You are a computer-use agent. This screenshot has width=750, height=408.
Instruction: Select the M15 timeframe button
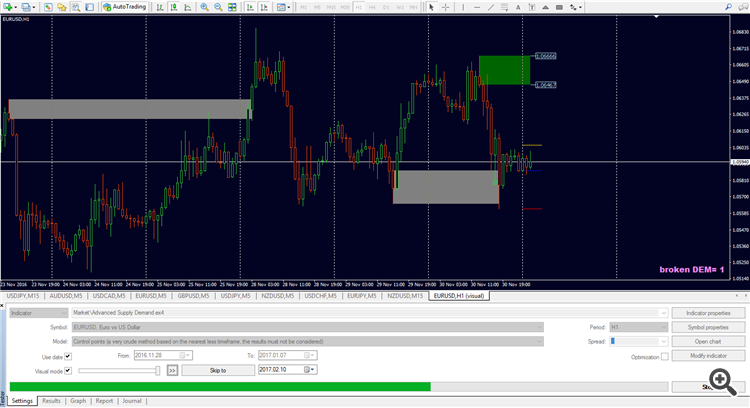(331, 7)
